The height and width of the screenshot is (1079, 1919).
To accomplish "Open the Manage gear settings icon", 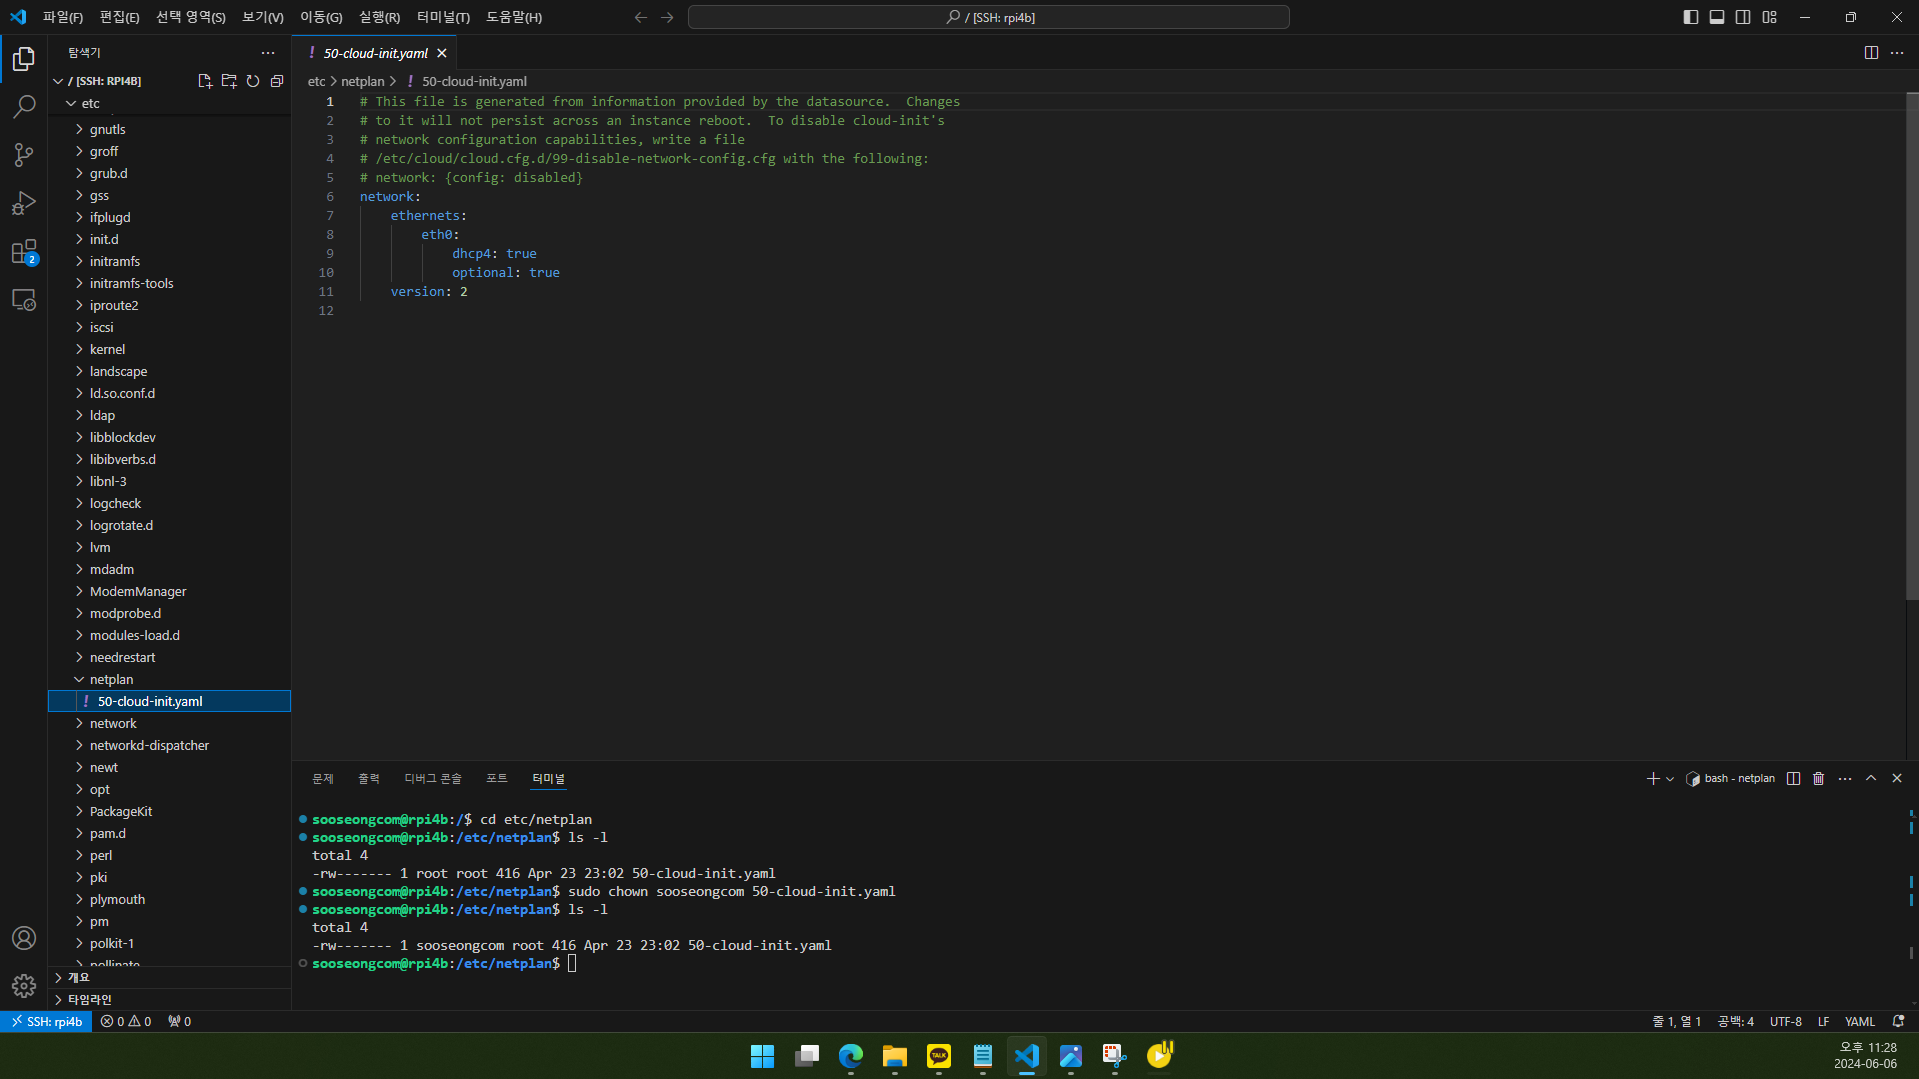I will coord(24,986).
